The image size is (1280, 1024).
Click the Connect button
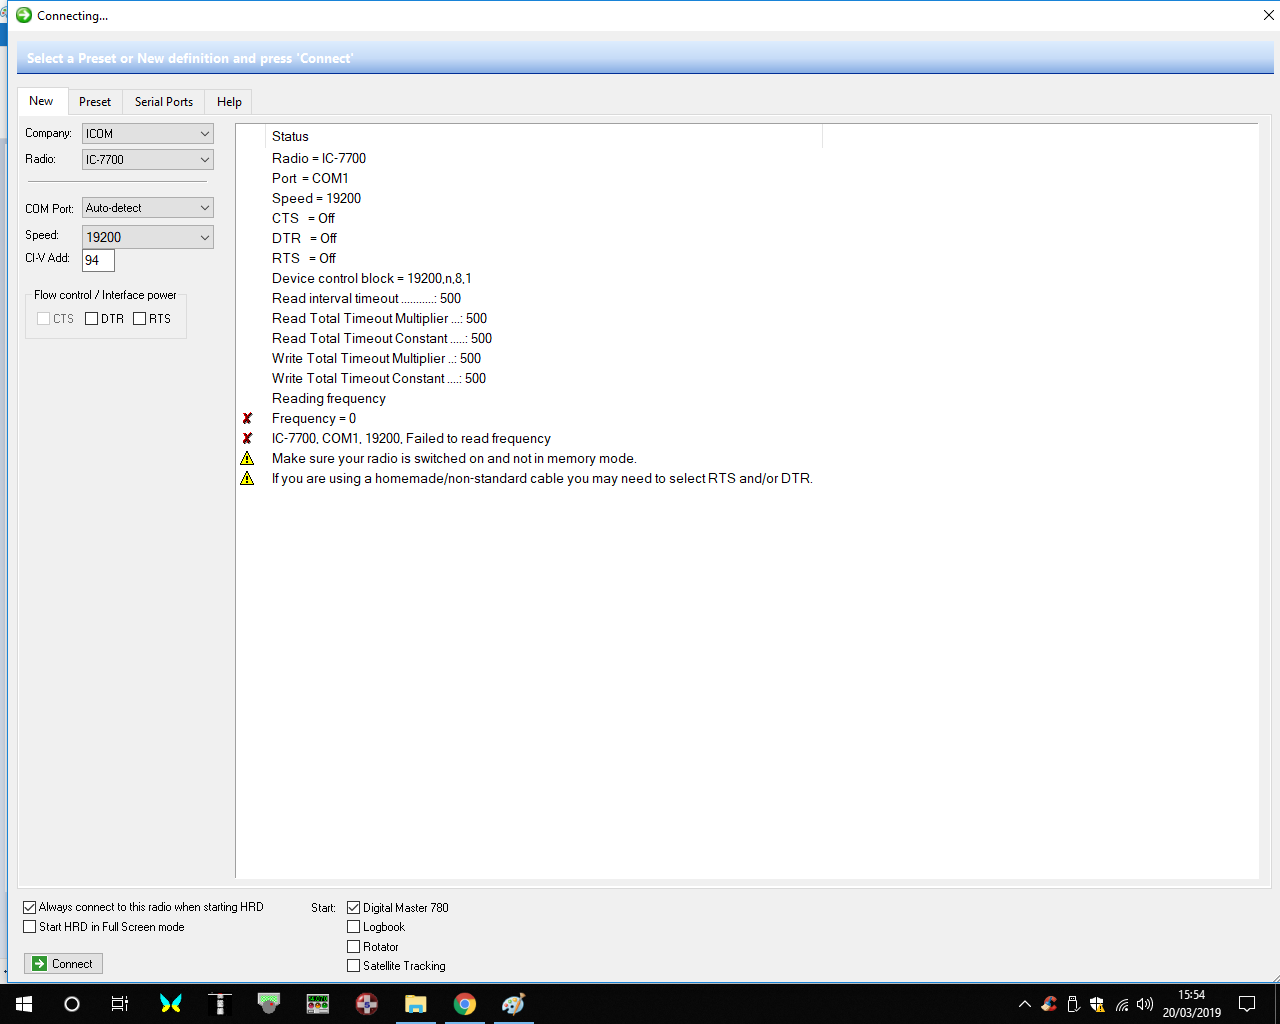pos(63,964)
